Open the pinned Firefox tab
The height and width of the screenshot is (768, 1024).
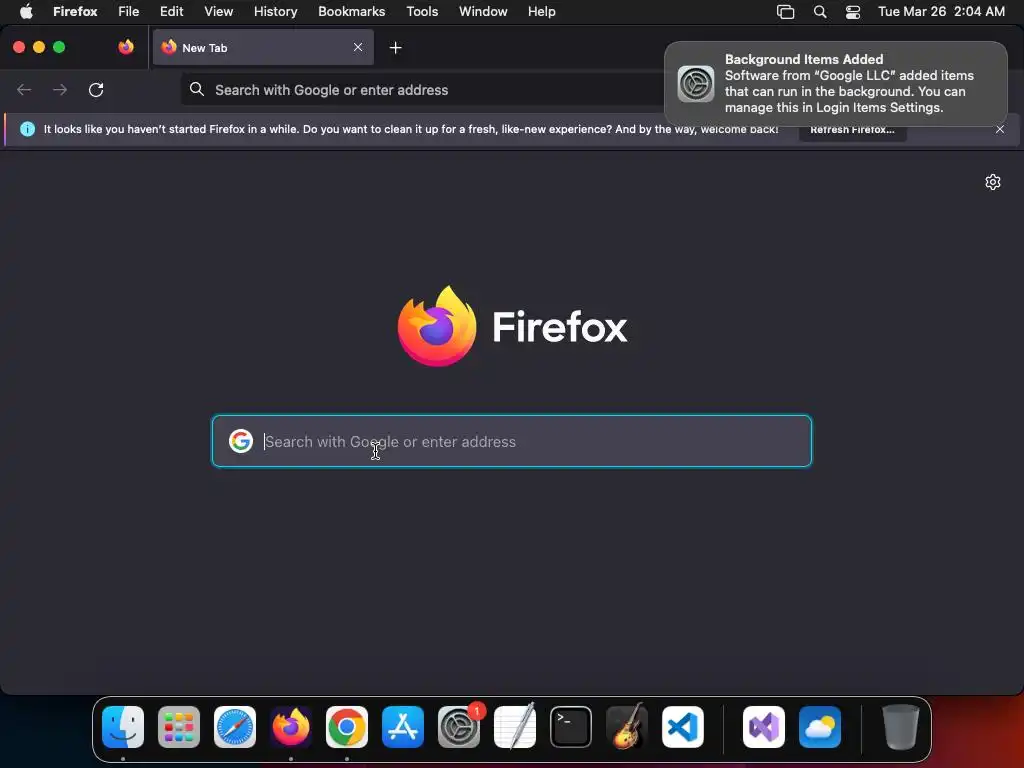(x=126, y=47)
